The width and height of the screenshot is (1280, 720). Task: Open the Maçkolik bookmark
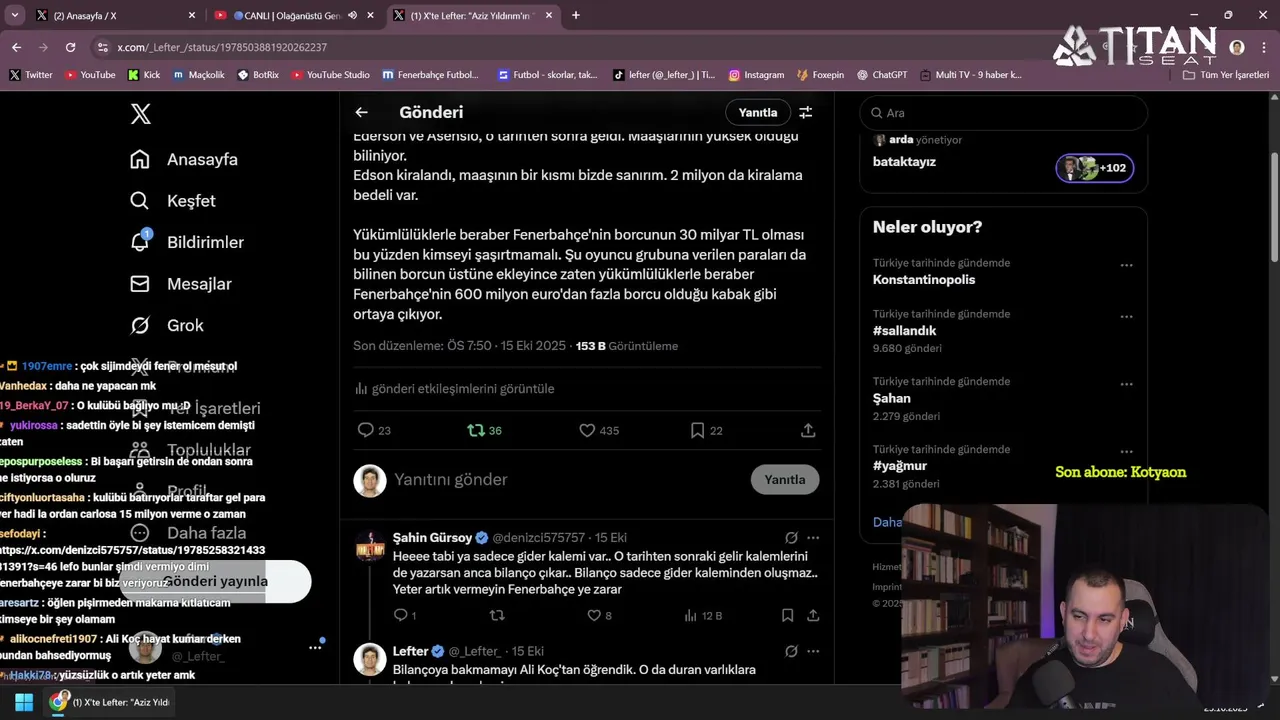click(199, 75)
